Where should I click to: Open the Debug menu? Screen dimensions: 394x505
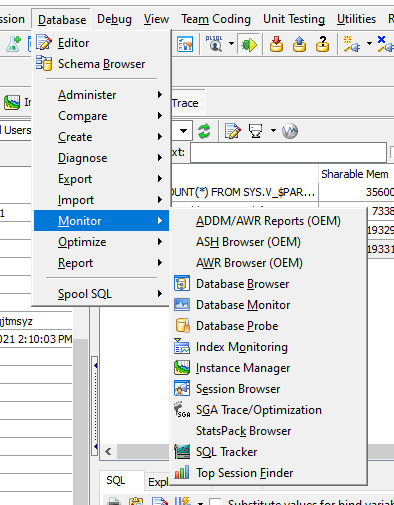(x=114, y=19)
